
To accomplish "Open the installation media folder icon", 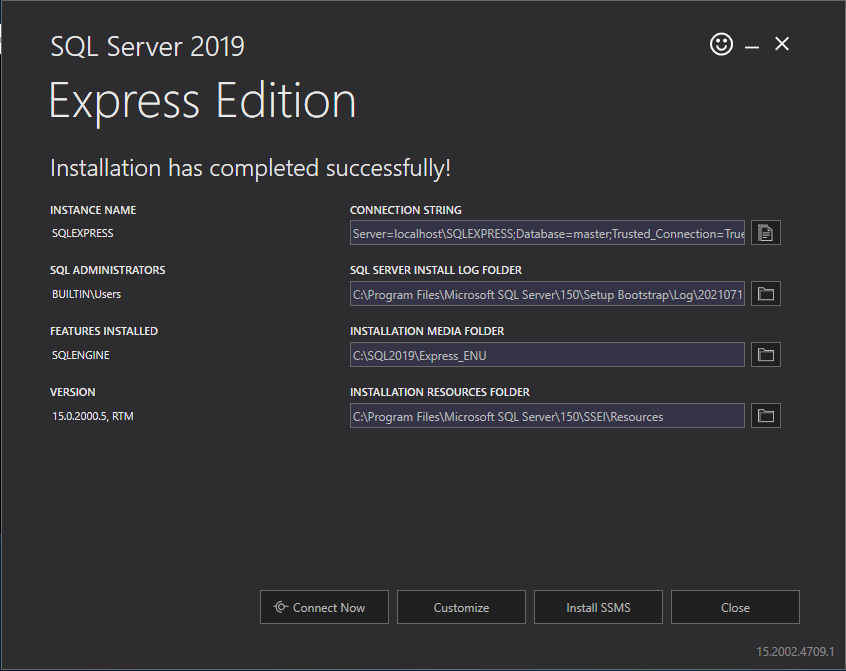I will 766,354.
